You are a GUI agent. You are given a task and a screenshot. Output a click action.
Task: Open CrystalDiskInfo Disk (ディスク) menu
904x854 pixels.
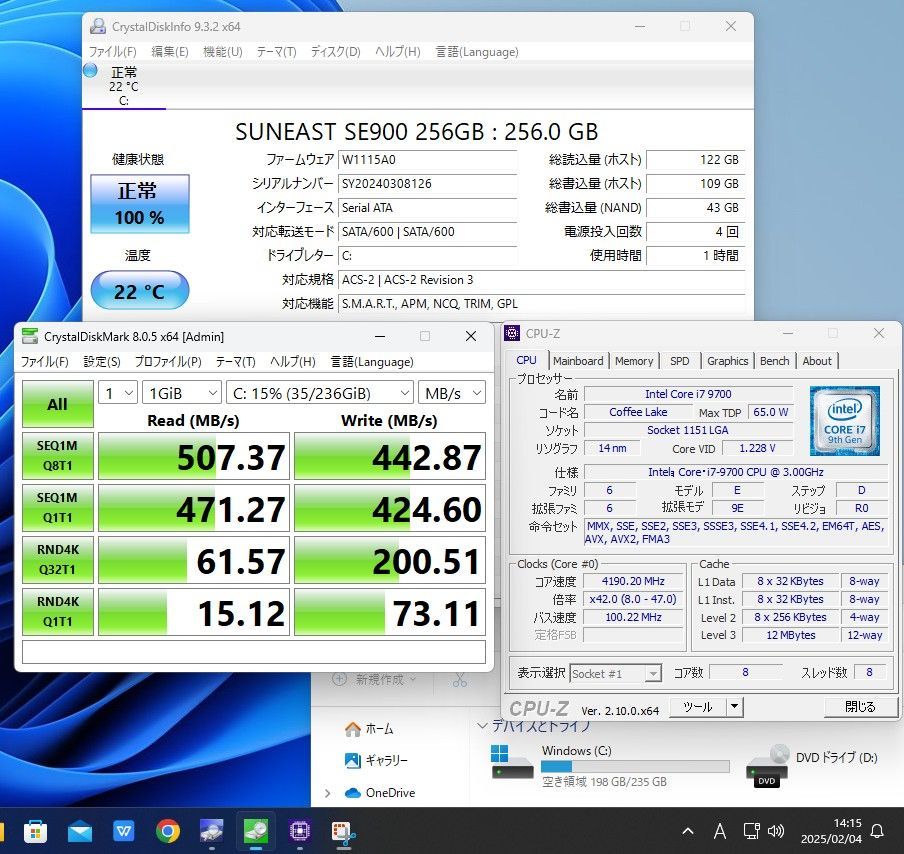coord(335,52)
